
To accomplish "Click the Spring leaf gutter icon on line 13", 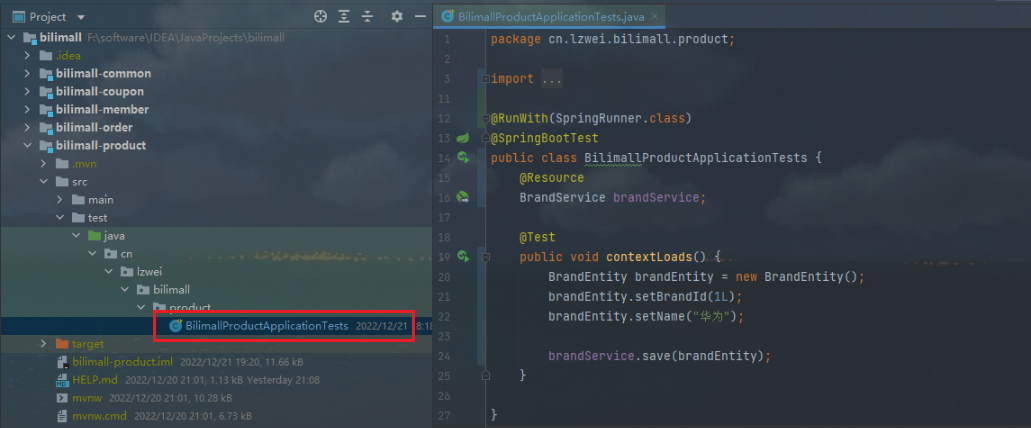I will coord(462,138).
